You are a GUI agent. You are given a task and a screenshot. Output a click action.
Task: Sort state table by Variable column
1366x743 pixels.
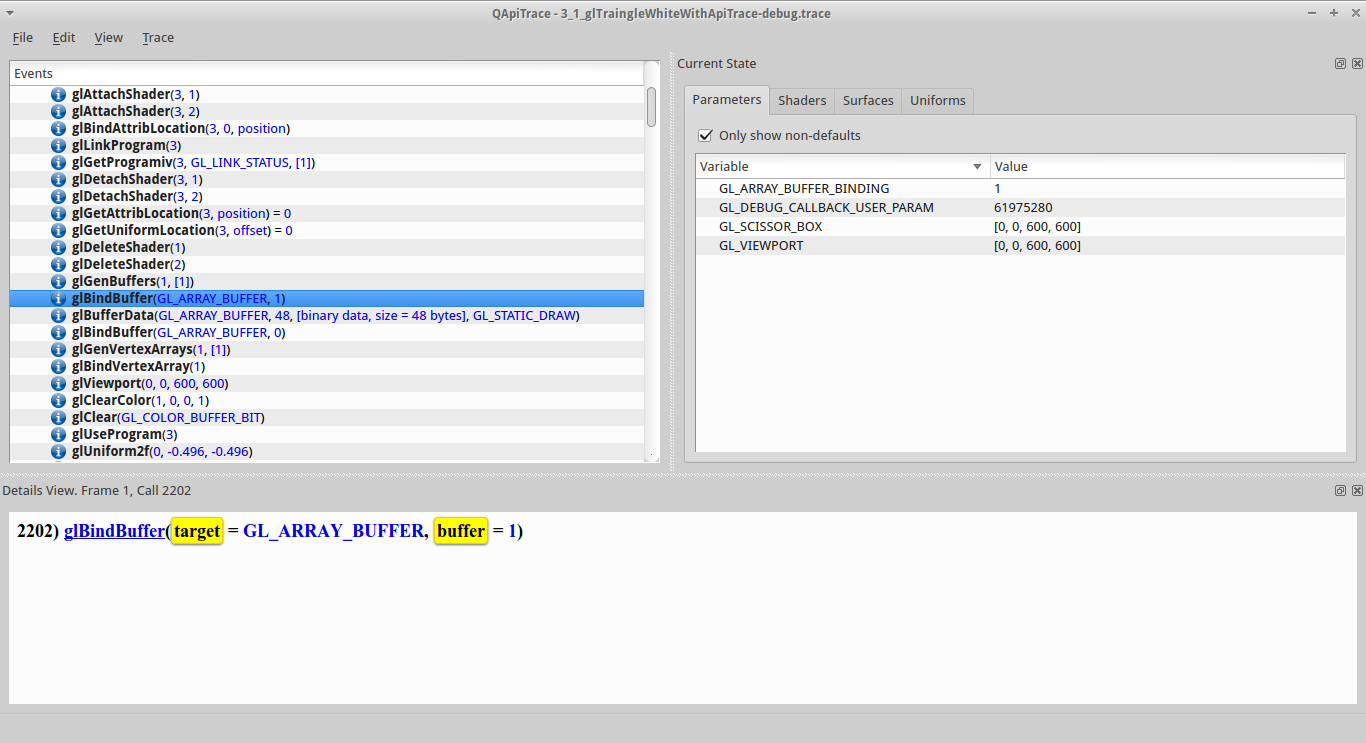point(842,166)
